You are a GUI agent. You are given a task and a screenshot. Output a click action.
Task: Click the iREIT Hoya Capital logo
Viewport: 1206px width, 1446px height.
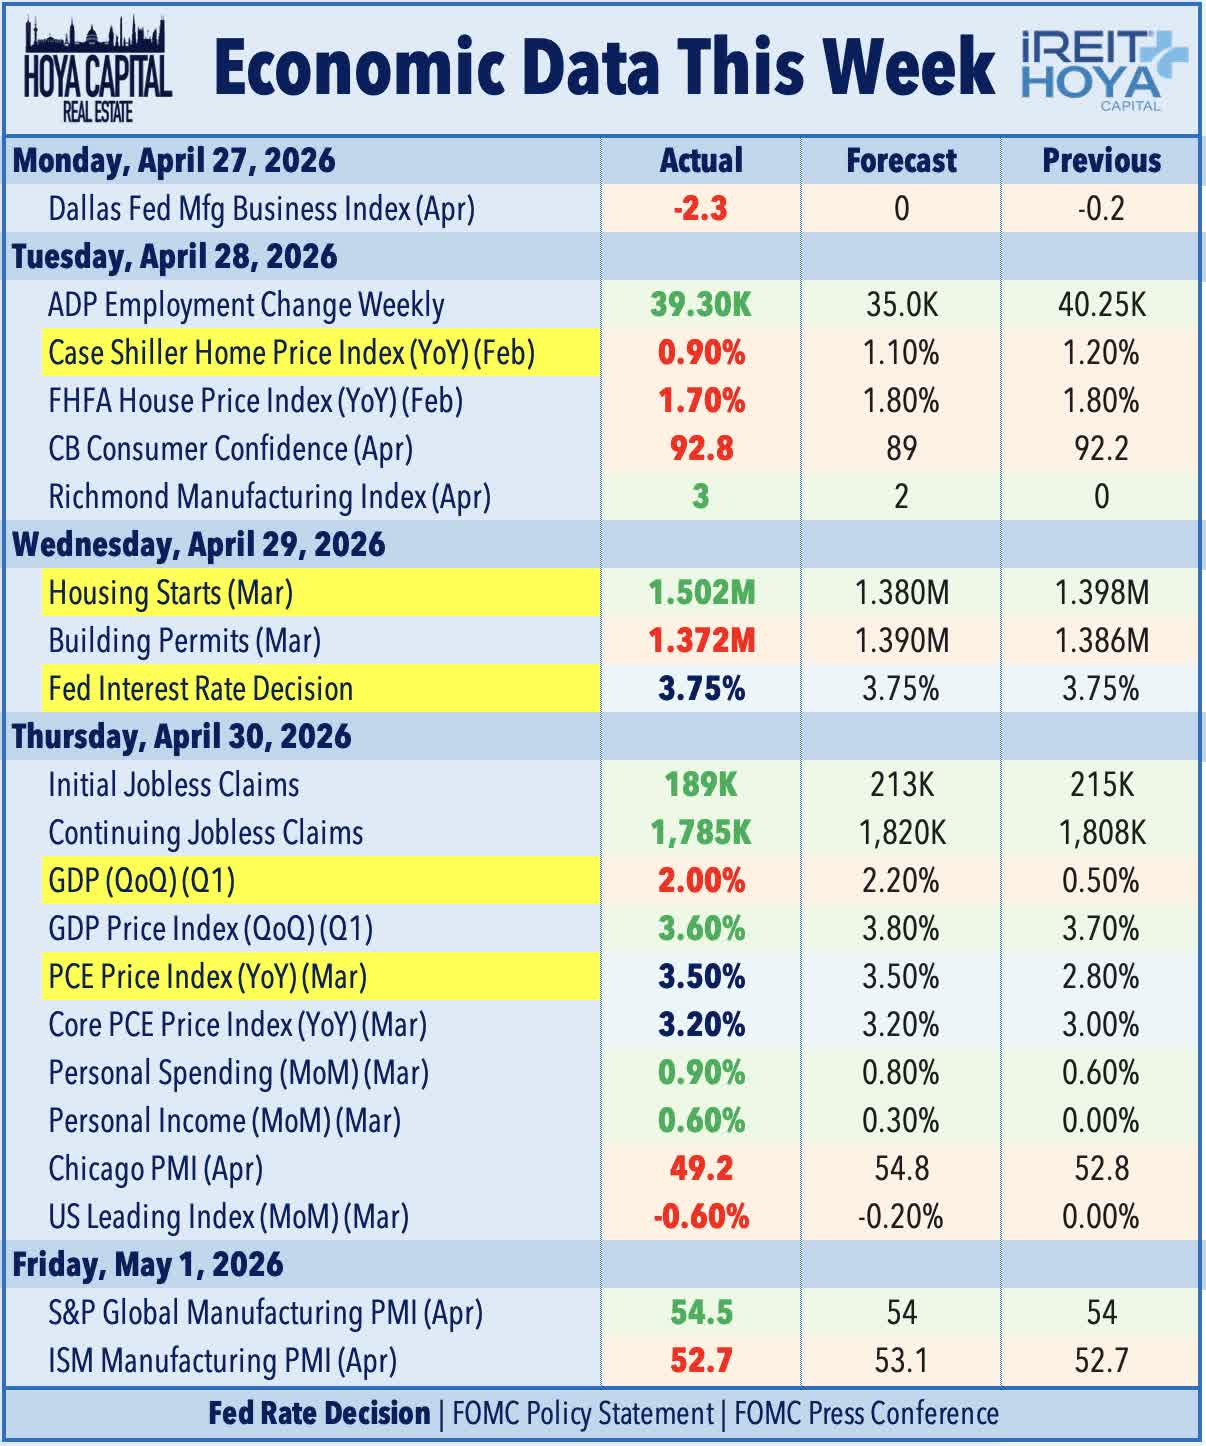click(x=1104, y=70)
